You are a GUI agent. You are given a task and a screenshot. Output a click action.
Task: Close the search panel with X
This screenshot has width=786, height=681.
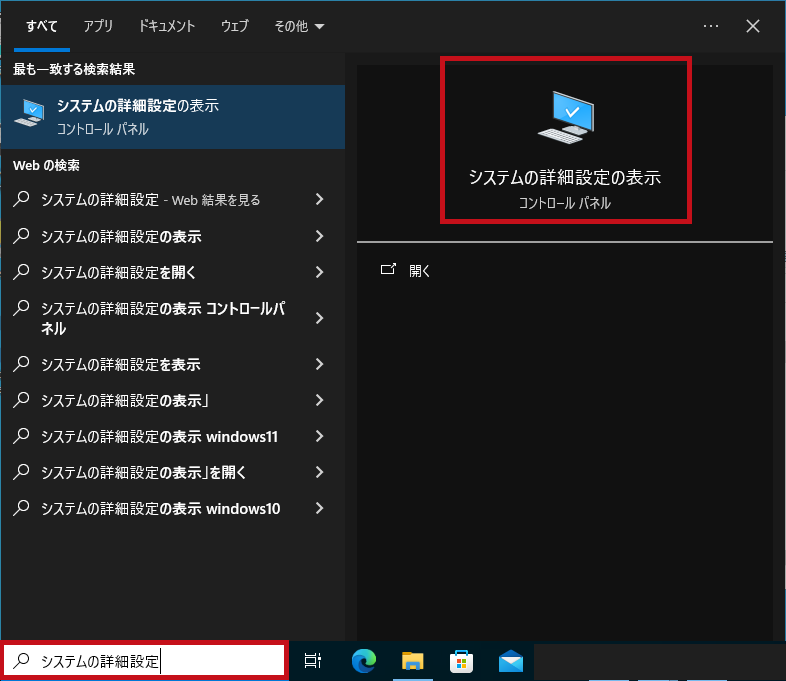753,26
